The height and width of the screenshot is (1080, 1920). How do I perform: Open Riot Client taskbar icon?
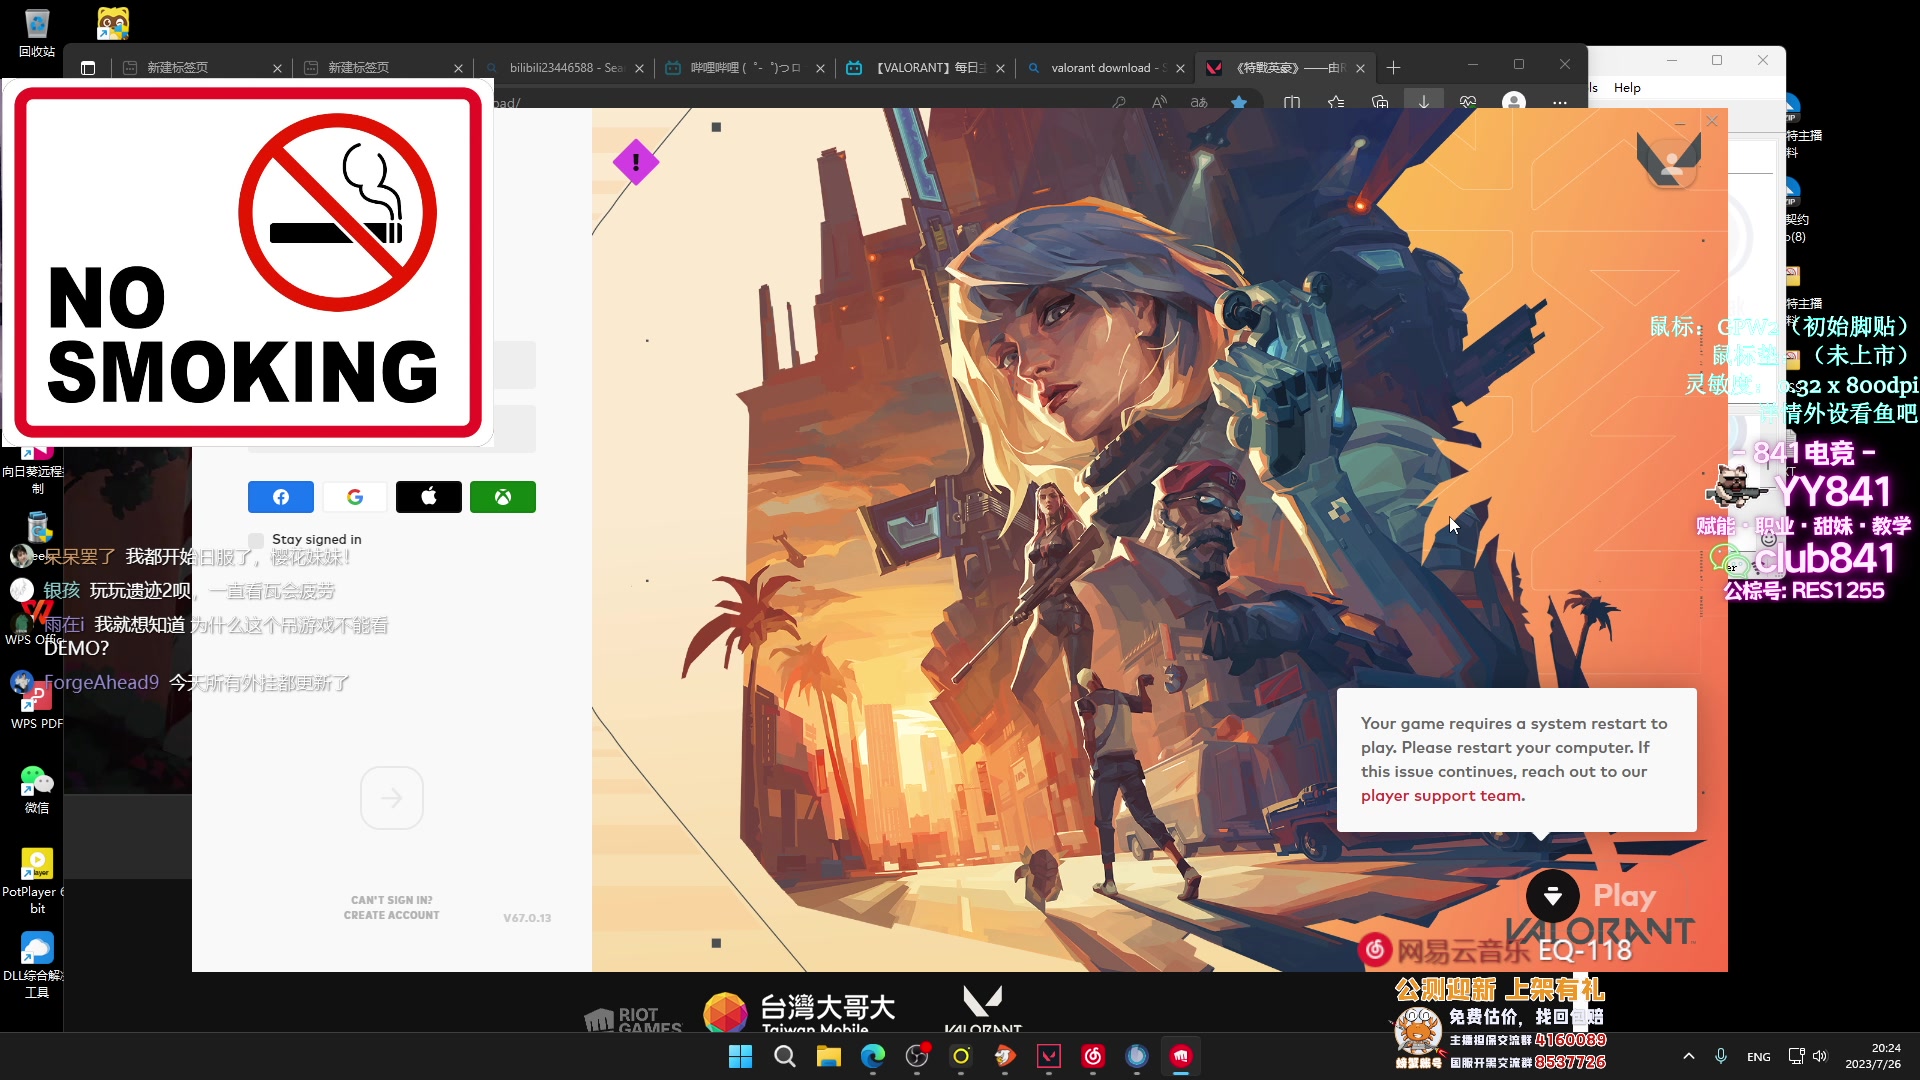point(1181,1057)
